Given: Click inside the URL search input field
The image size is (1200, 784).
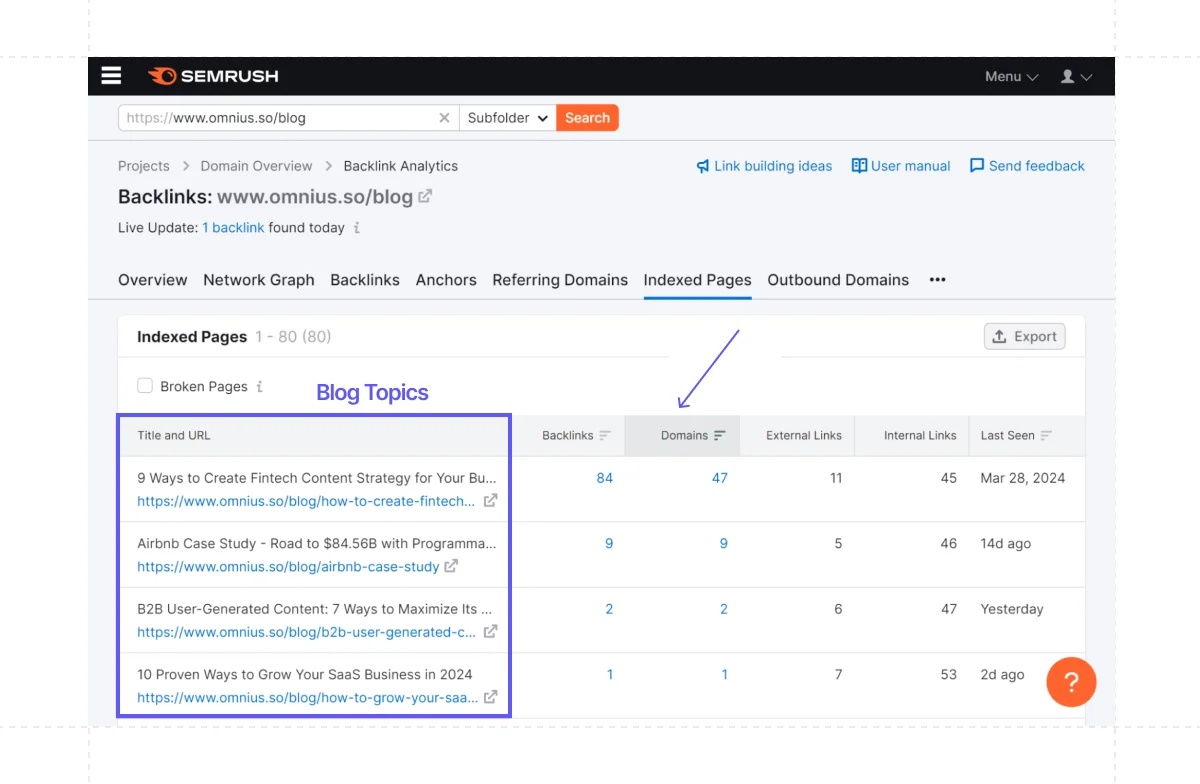Looking at the screenshot, I should (280, 117).
